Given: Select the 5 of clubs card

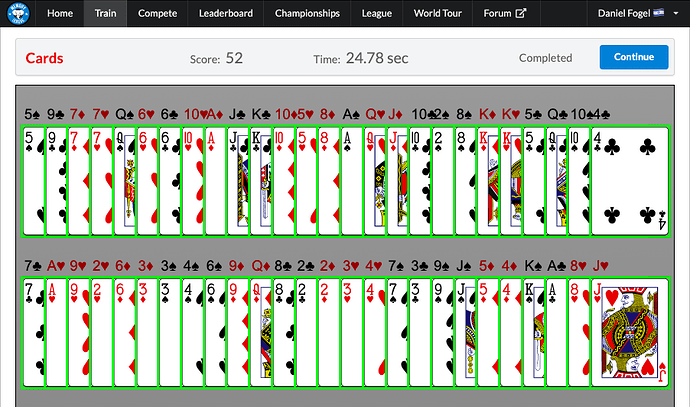Looking at the screenshot, I should point(534,181).
